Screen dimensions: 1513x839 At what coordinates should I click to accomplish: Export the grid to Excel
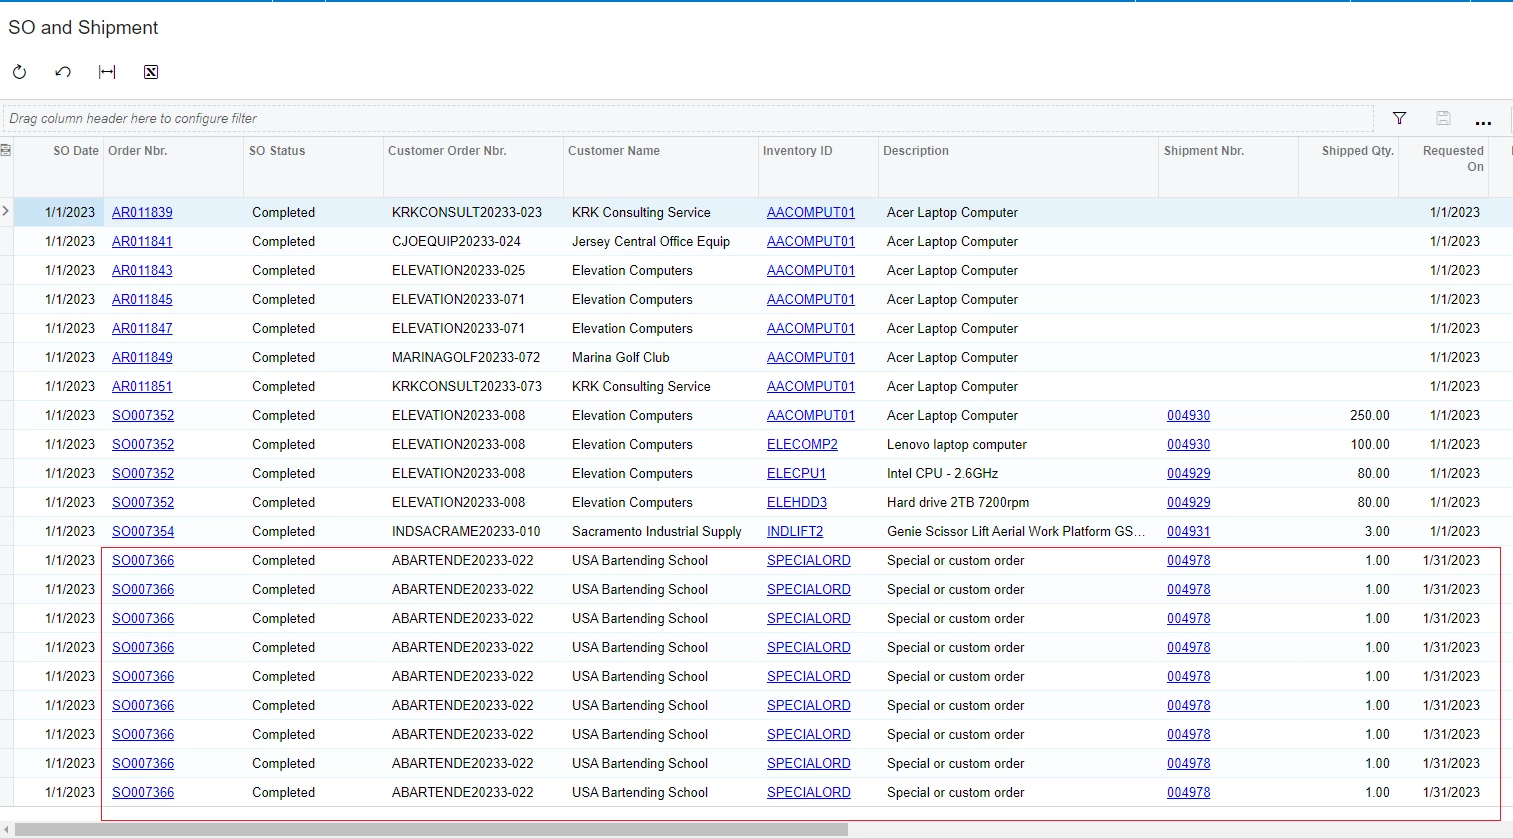click(151, 71)
